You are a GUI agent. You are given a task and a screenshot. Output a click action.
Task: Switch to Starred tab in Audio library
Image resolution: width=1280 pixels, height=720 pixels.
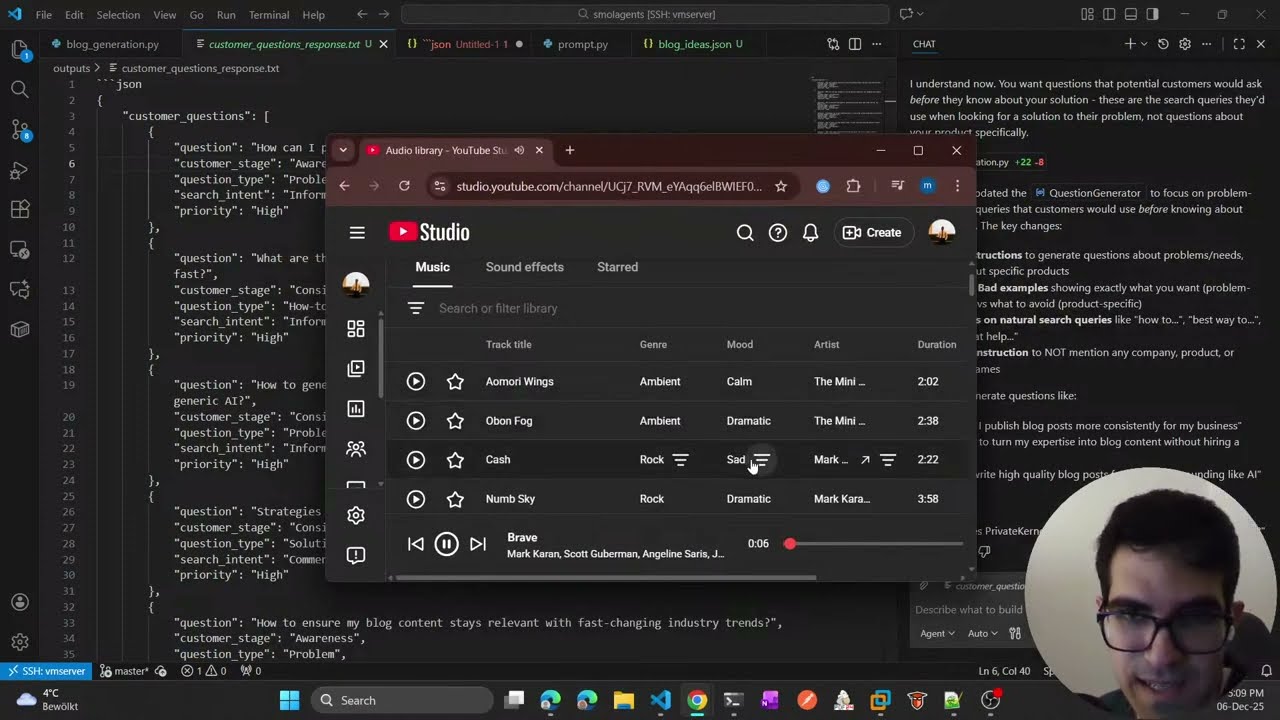tap(617, 267)
